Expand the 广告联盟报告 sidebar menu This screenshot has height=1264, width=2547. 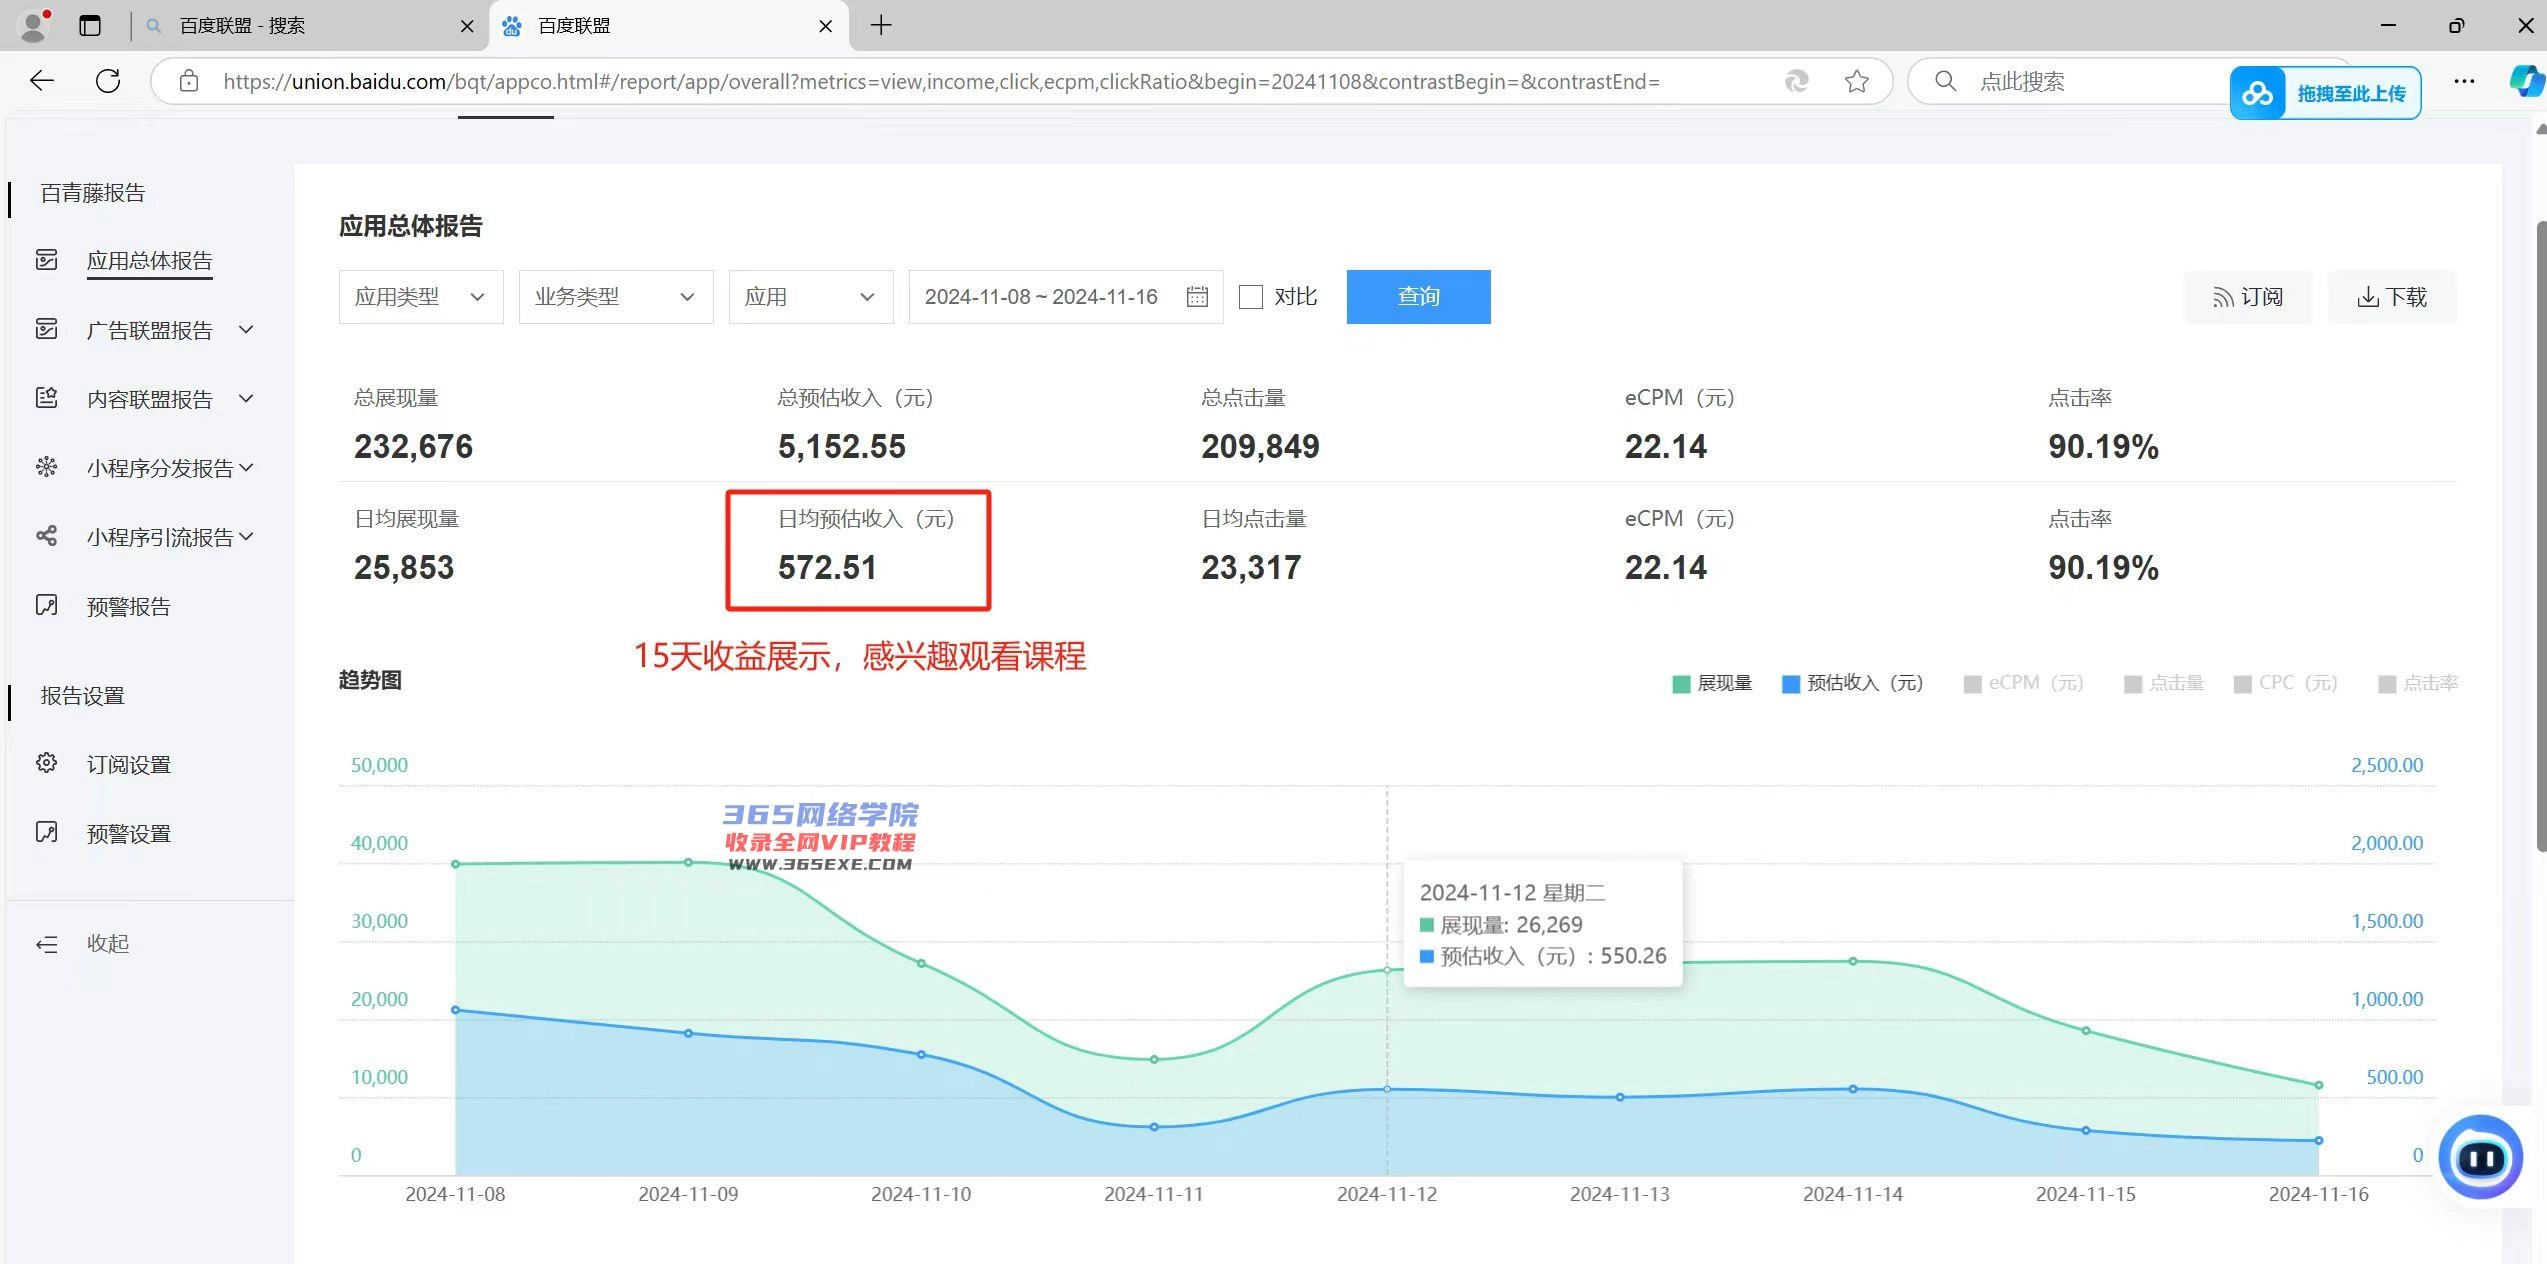[150, 330]
